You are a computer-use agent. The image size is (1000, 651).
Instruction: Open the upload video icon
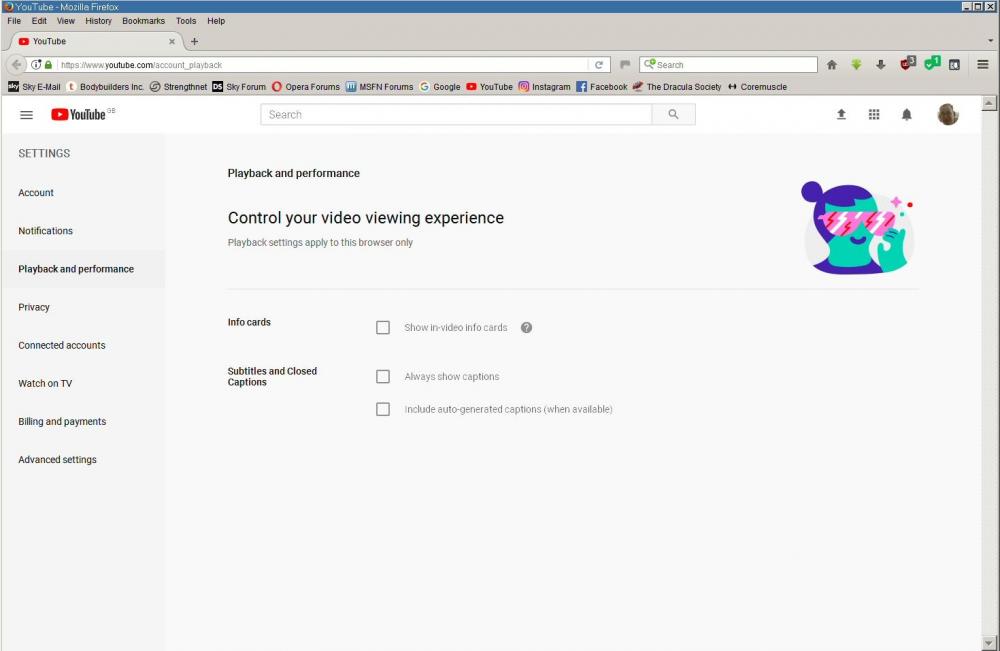click(841, 114)
